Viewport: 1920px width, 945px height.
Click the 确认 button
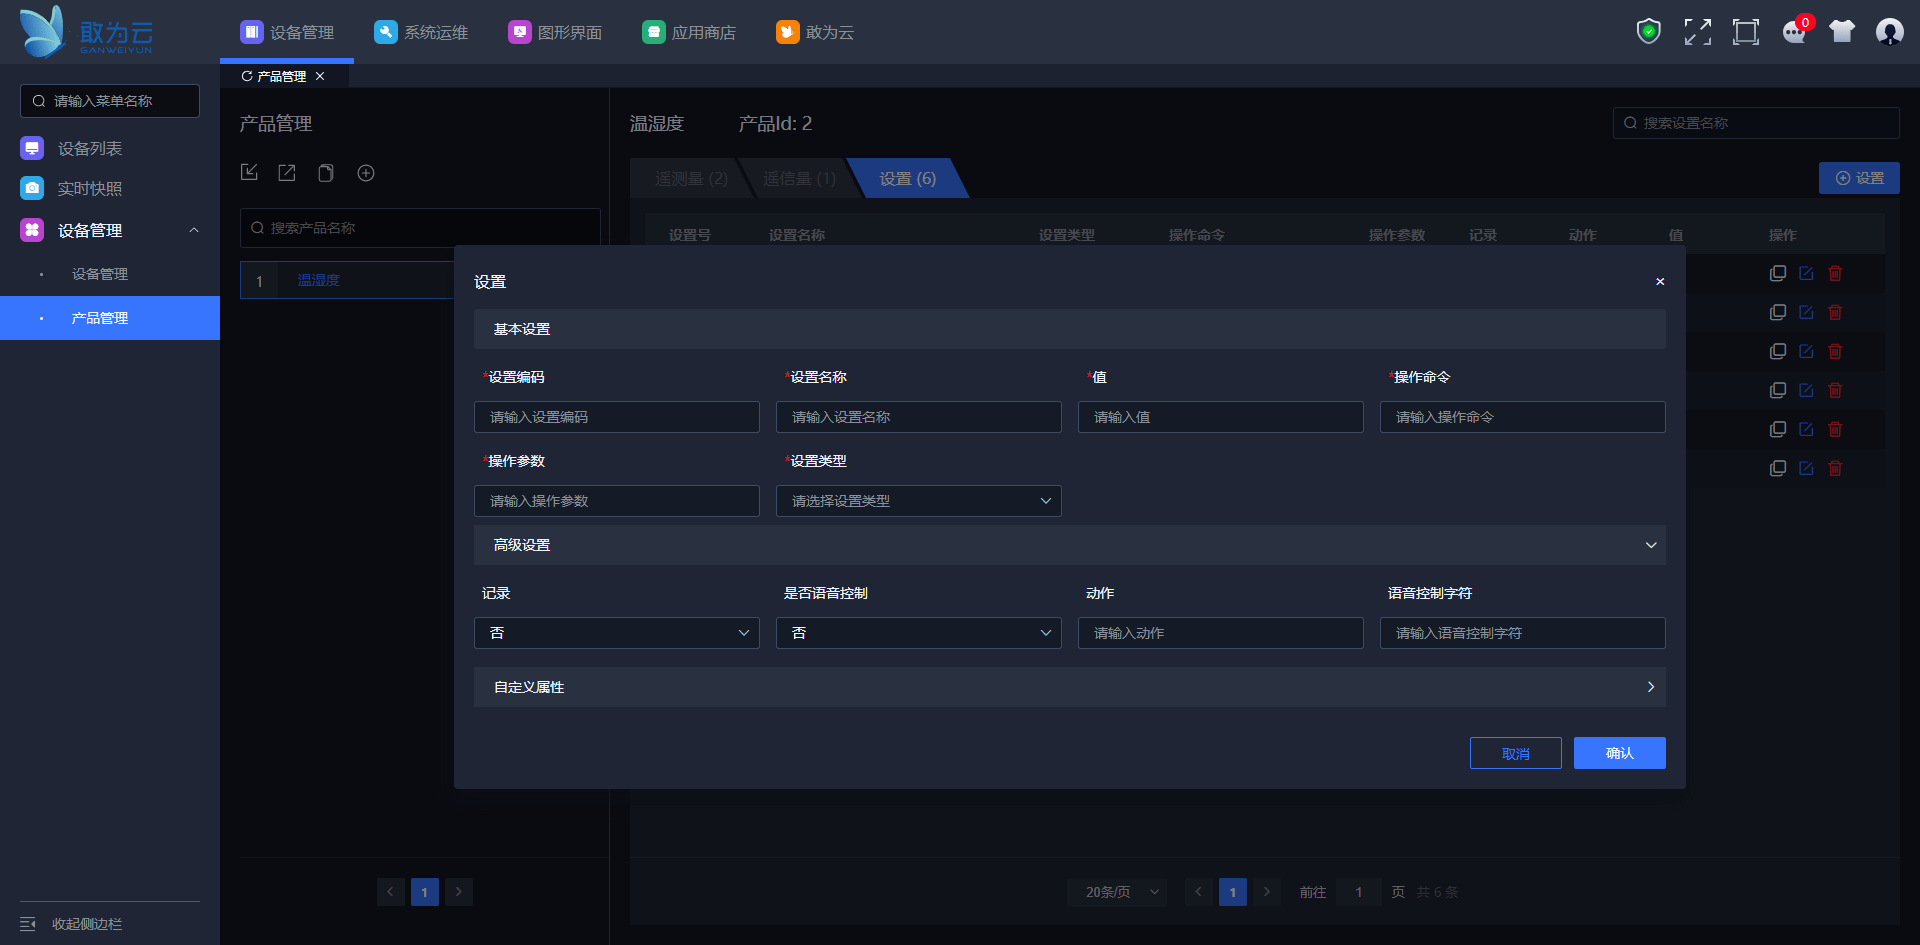(1619, 753)
